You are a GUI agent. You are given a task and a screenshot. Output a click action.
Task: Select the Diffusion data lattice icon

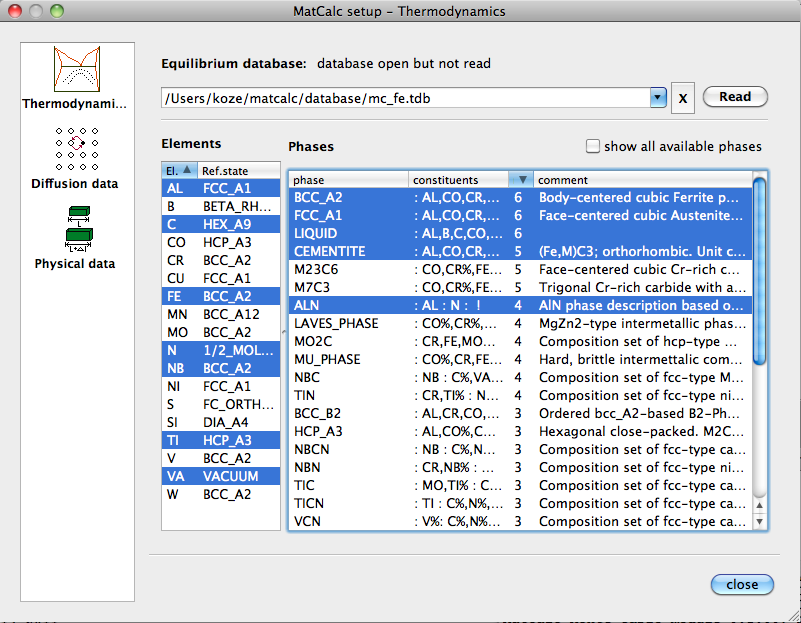[75, 150]
